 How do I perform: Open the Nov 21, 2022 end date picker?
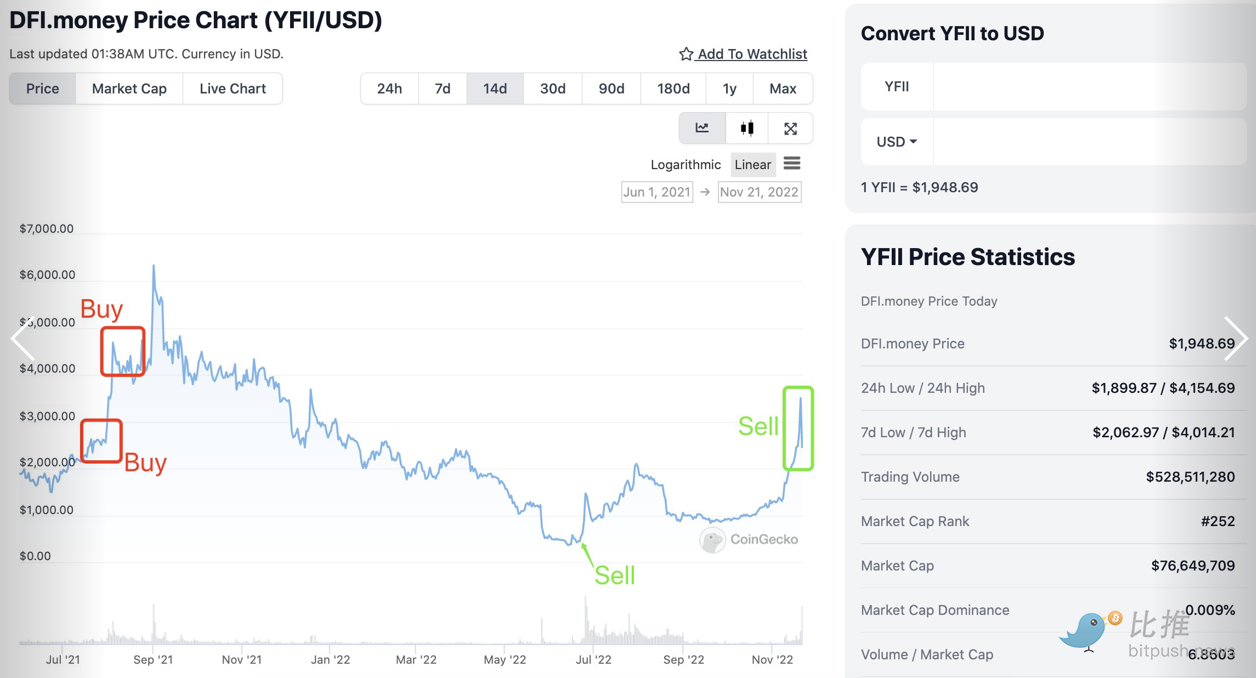[759, 192]
